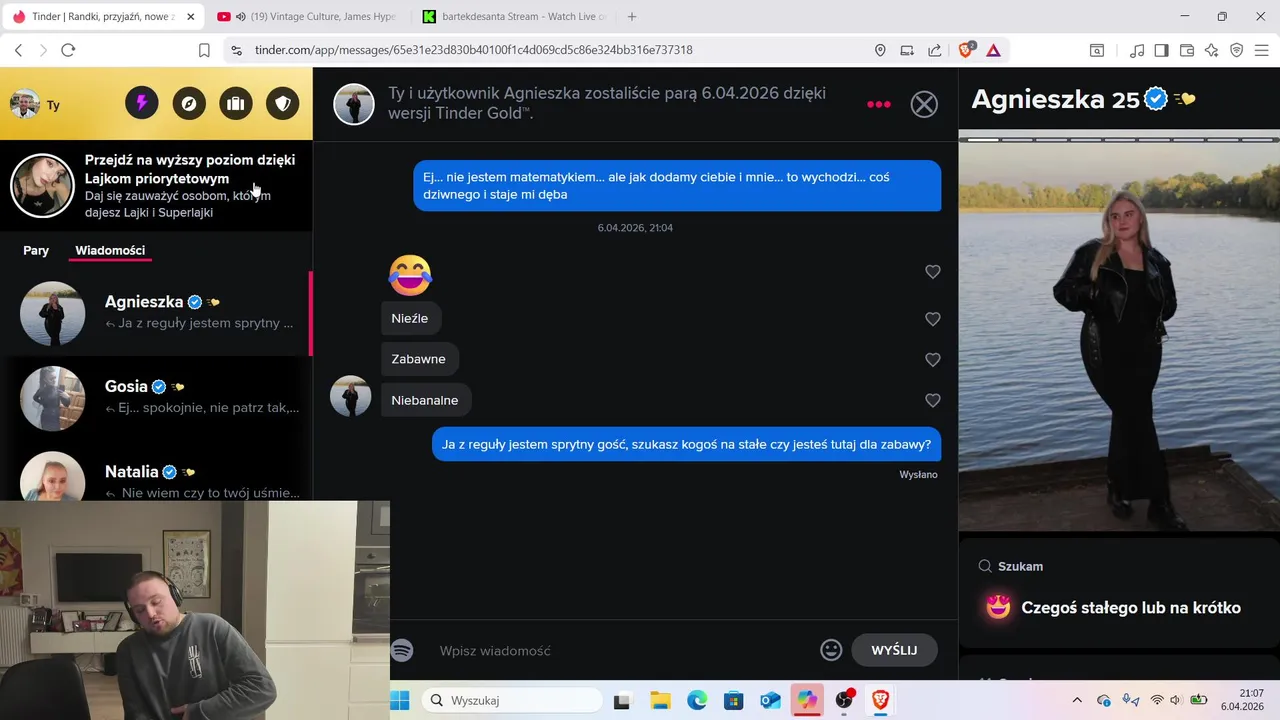Click the browser address bar URL

474,50
